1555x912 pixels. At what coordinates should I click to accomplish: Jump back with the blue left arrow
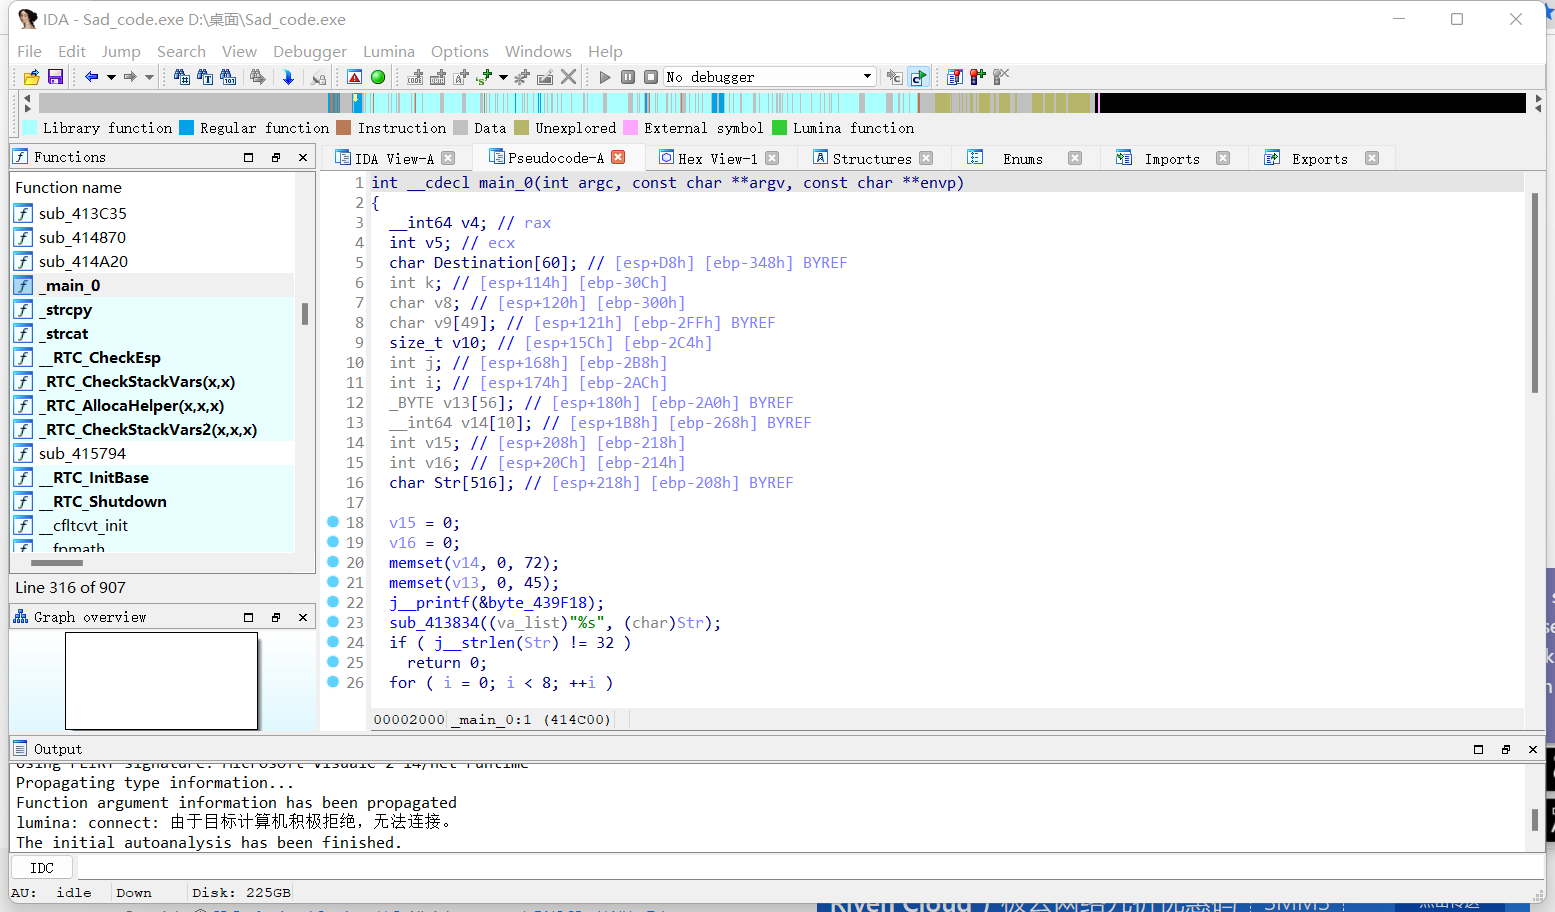pyautogui.click(x=91, y=77)
